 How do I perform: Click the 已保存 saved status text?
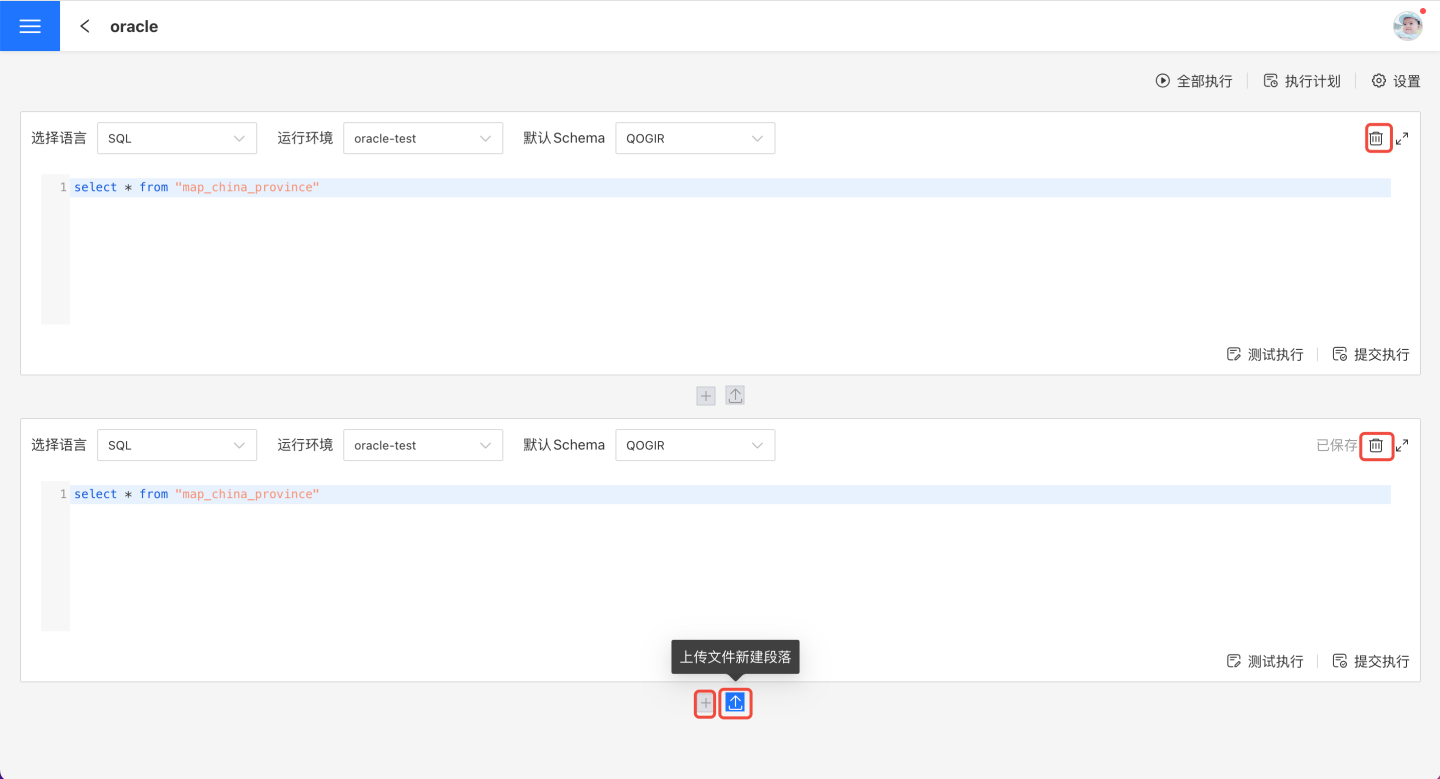click(1337, 446)
